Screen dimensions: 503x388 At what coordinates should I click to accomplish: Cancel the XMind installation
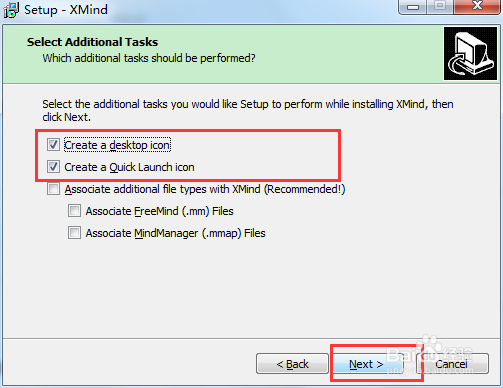click(x=452, y=364)
